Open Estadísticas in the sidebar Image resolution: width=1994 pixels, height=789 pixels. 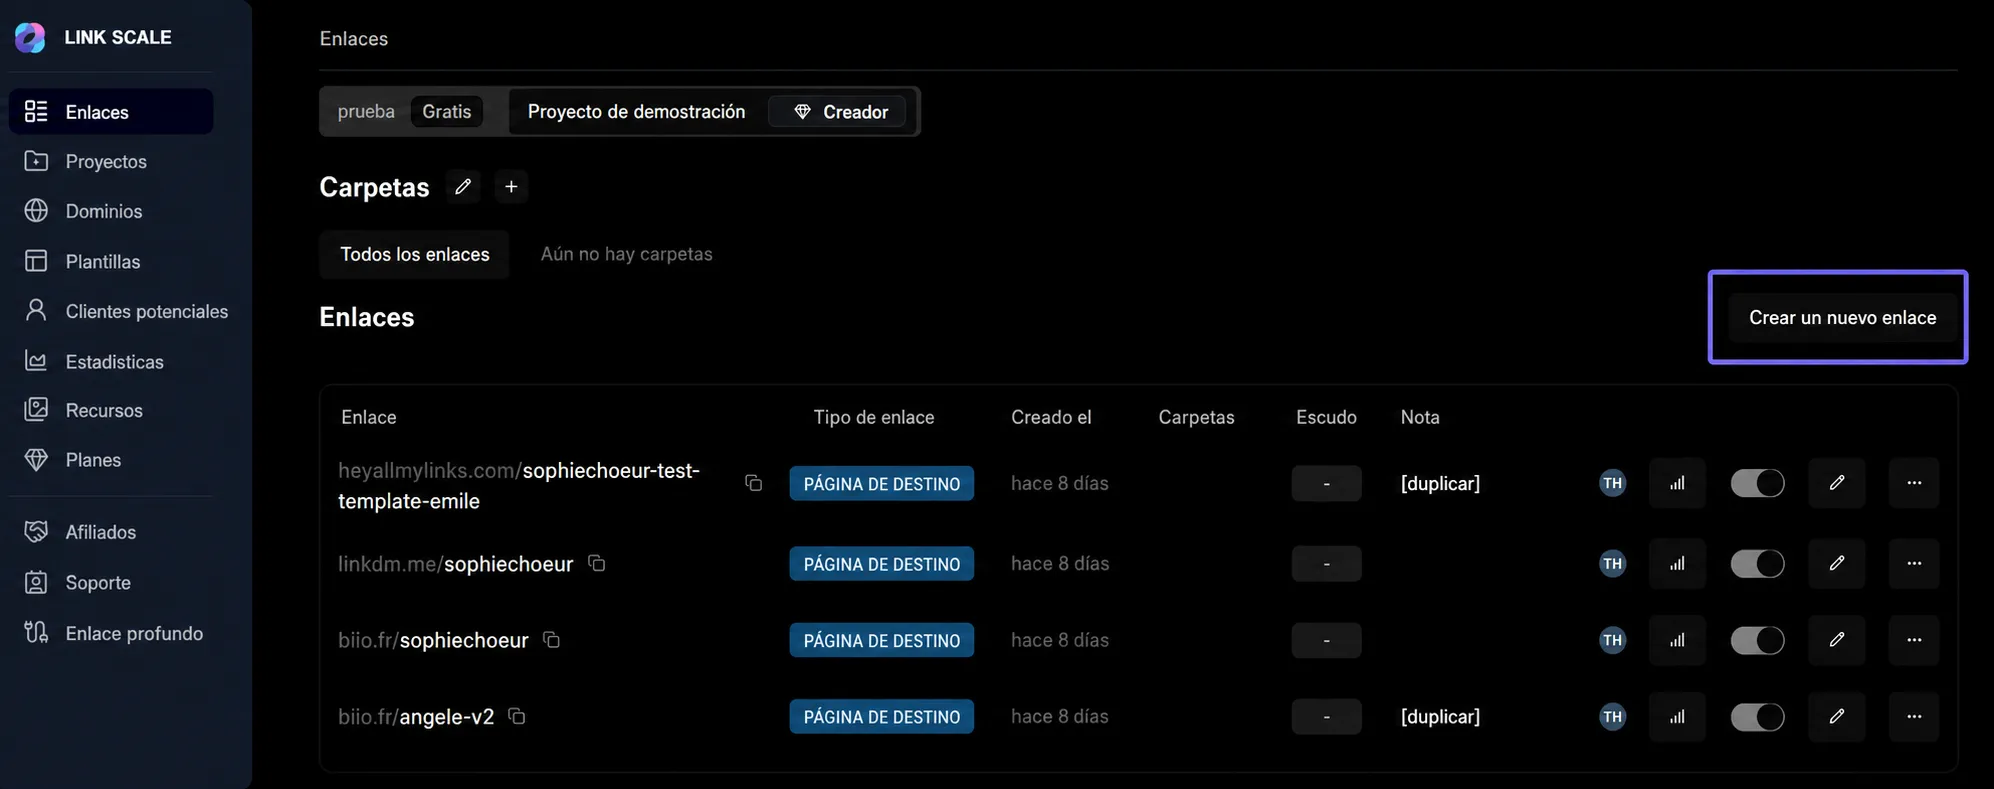click(111, 361)
